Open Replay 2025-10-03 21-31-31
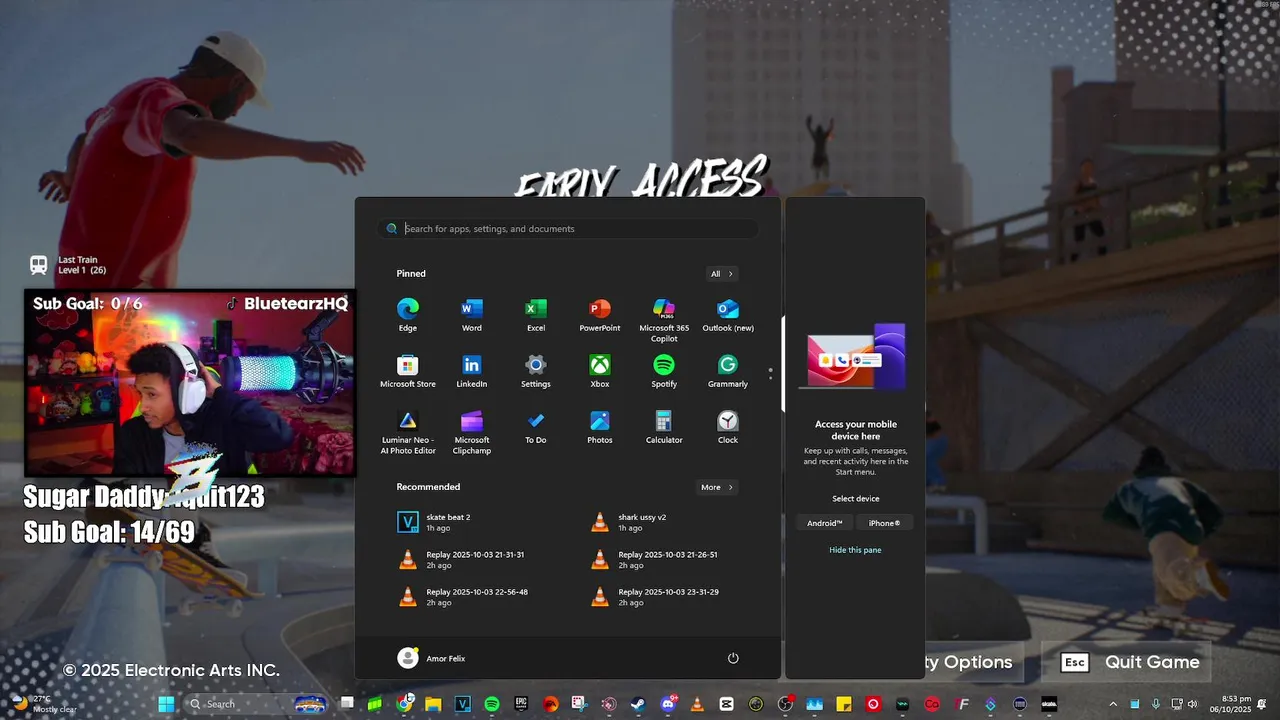 (x=461, y=559)
